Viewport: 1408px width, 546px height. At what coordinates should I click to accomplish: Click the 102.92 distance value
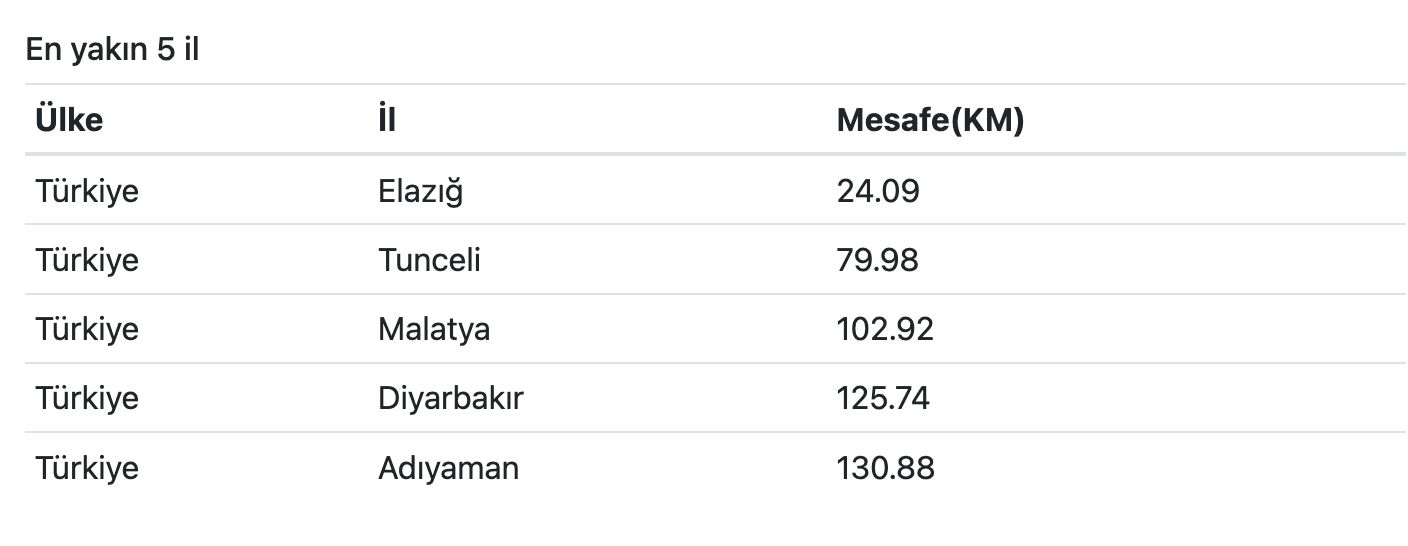(885, 329)
